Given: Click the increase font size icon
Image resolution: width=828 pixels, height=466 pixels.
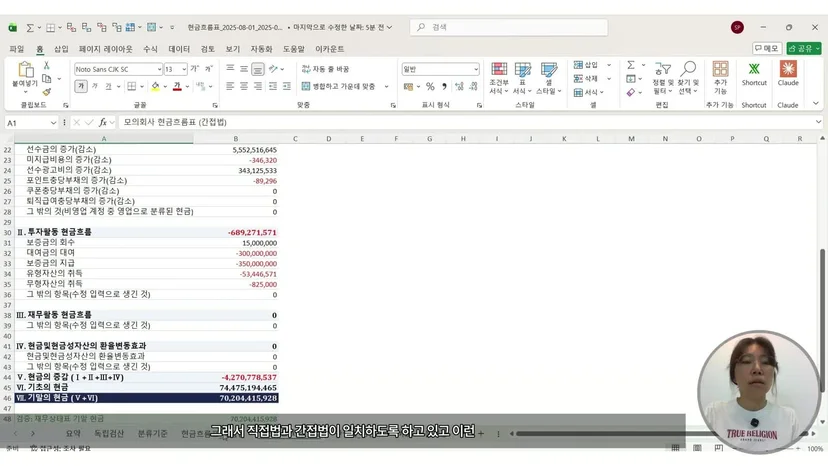Looking at the screenshot, I should (194, 69).
